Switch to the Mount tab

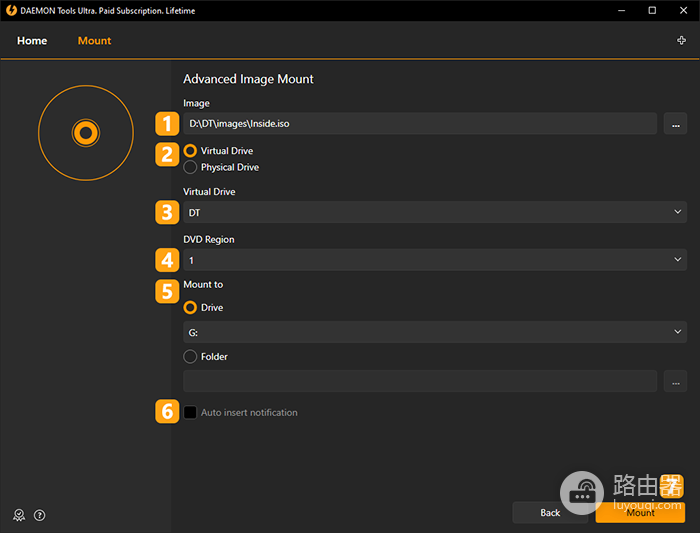coord(94,41)
